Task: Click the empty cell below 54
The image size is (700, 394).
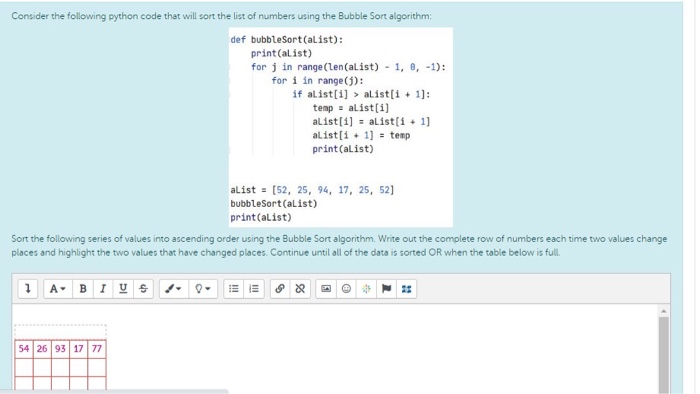Action: pos(24,367)
